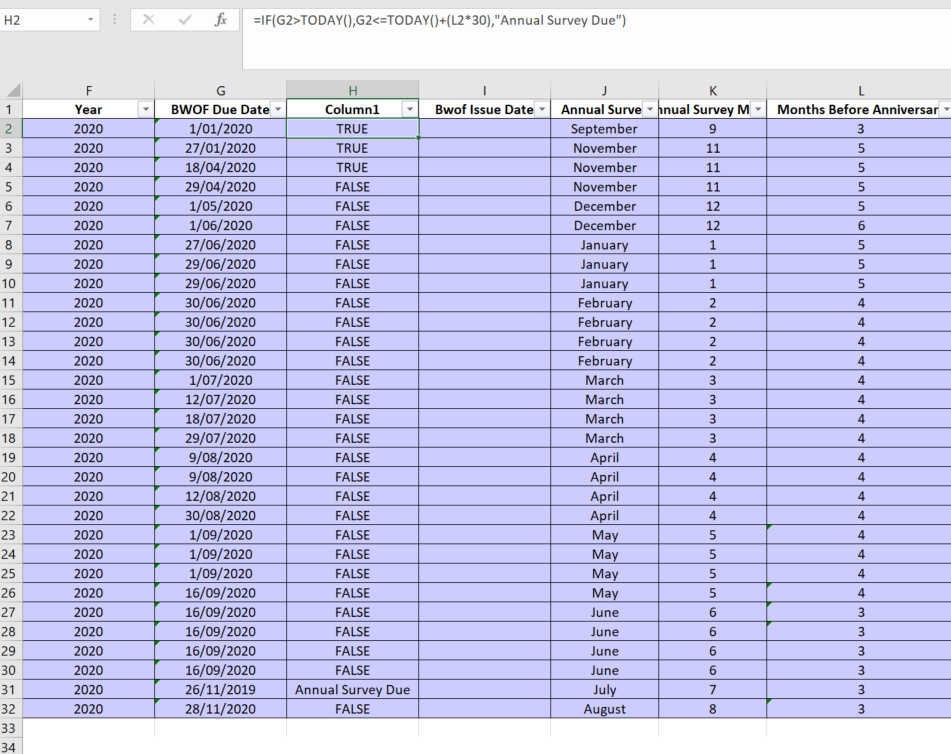The width and height of the screenshot is (951, 754).
Task: Select column H header
Action: (352, 90)
